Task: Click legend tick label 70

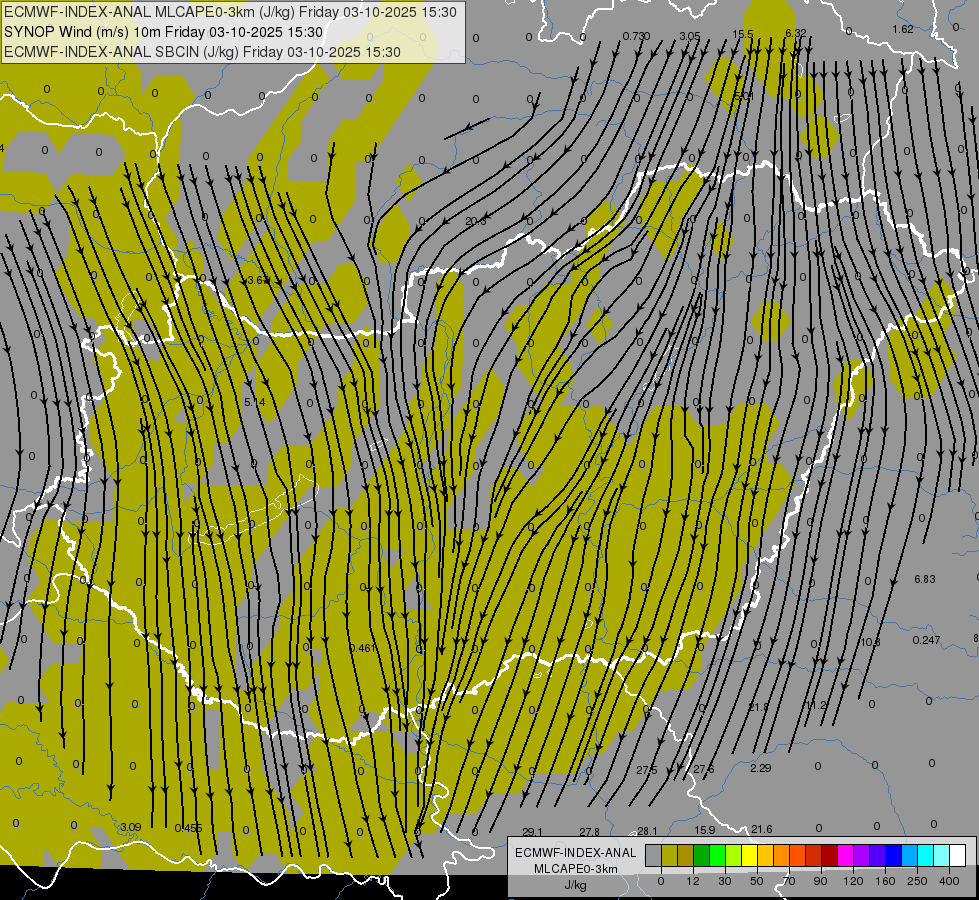Action: [789, 881]
